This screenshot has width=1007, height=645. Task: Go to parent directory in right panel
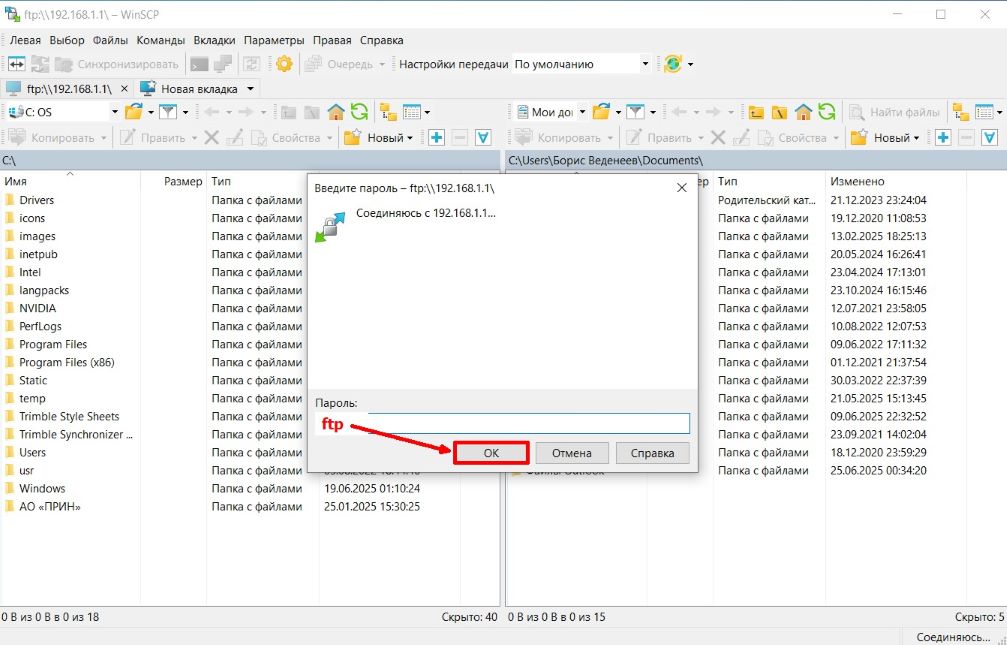757,112
